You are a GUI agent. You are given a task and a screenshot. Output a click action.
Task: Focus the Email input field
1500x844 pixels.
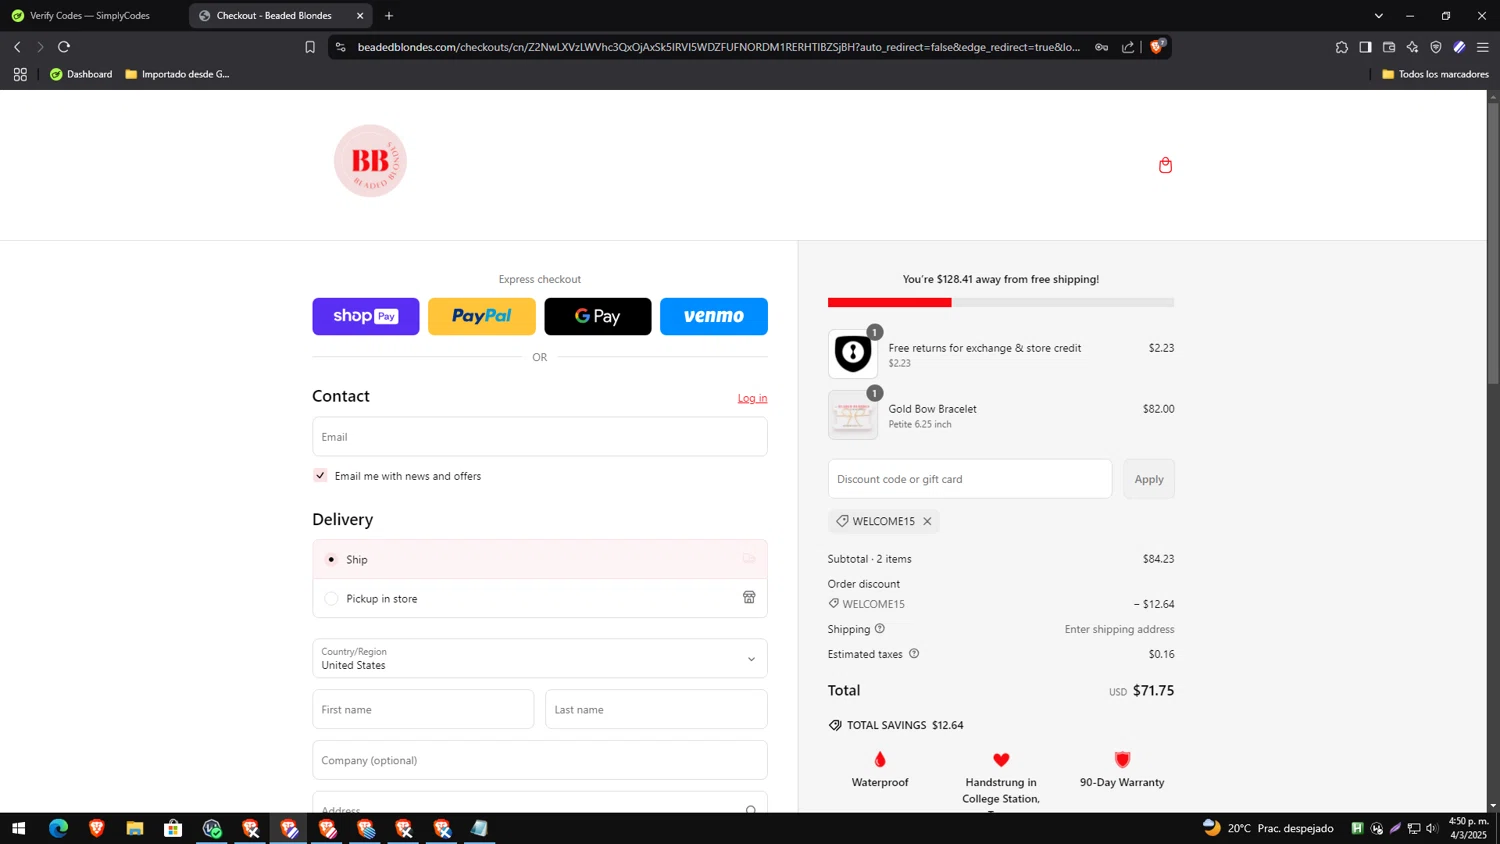click(540, 437)
